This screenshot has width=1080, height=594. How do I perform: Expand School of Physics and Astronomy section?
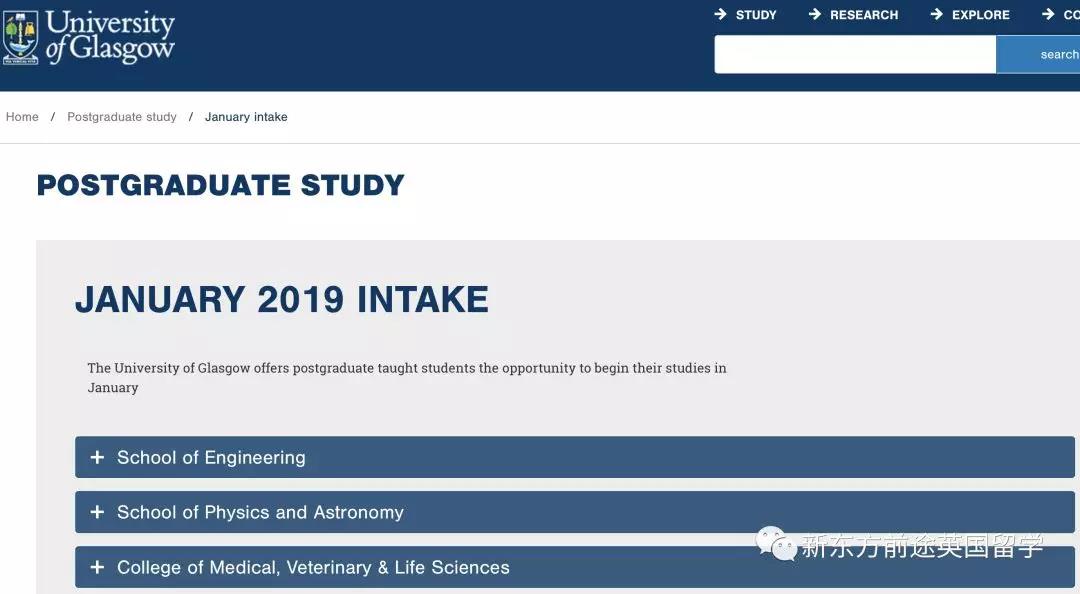pyautogui.click(x=574, y=512)
